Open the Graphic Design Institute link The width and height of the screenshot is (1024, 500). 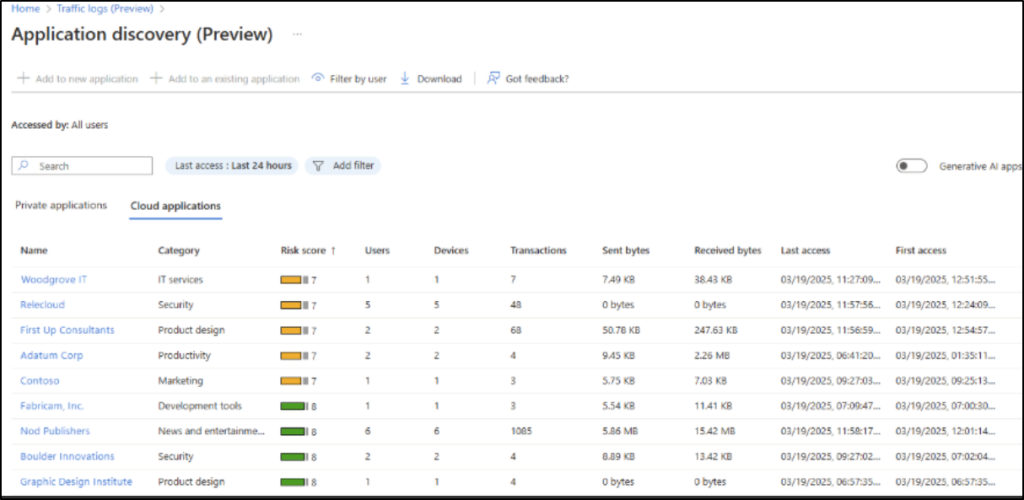(x=76, y=482)
